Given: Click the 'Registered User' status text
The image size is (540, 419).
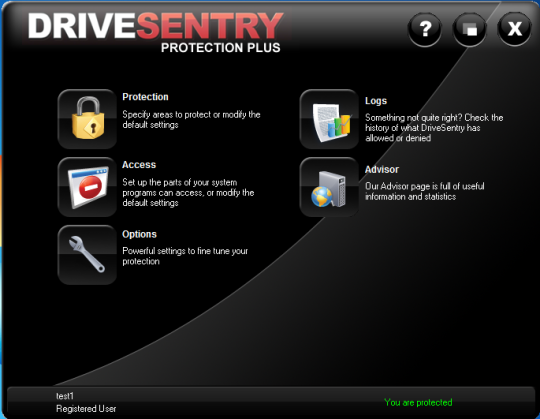Looking at the screenshot, I should (86, 409).
